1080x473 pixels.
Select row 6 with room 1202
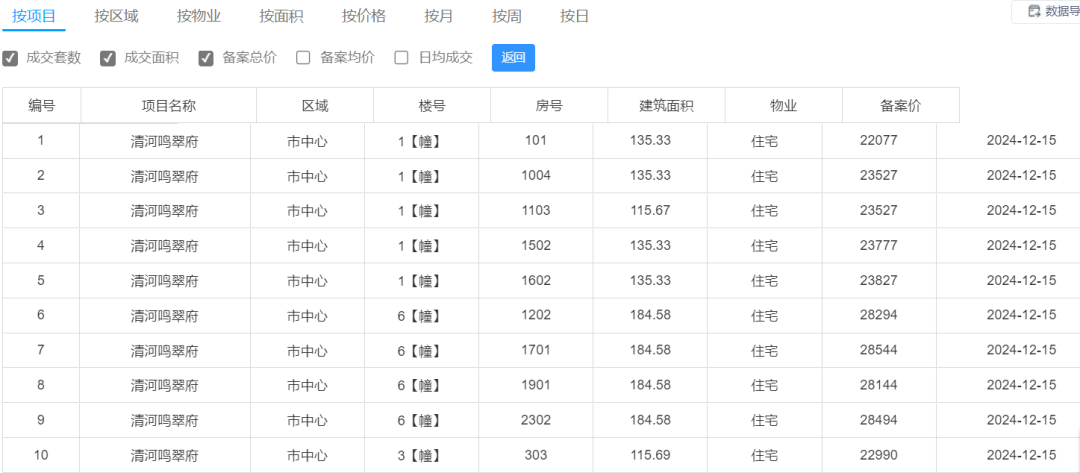coord(540,315)
